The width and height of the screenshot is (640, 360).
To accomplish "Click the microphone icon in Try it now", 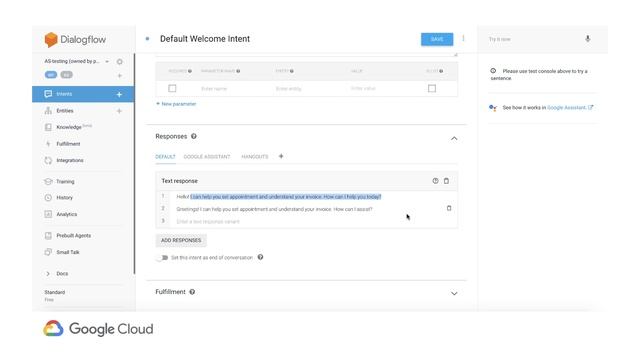I will [x=588, y=39].
